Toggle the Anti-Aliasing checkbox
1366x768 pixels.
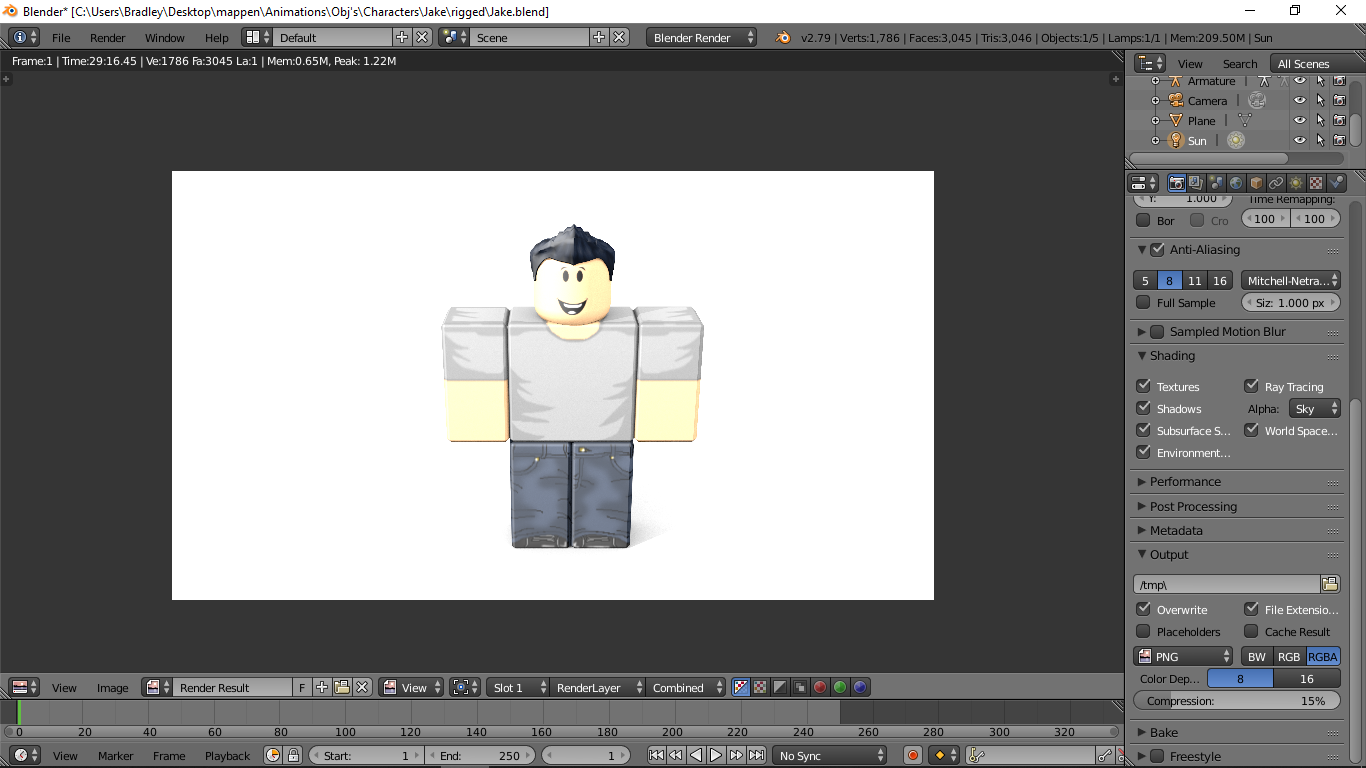(1158, 250)
